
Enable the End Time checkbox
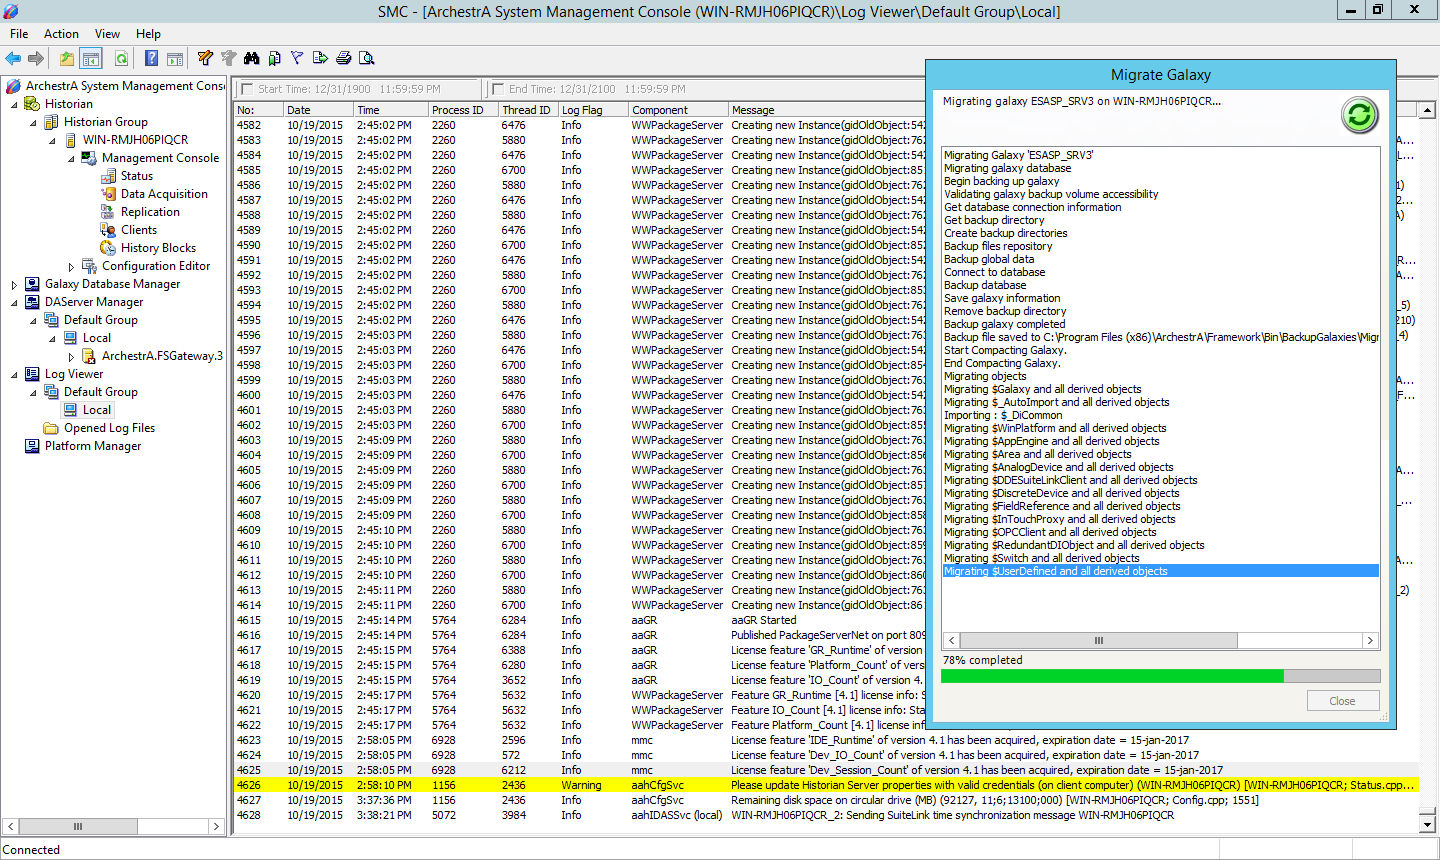[x=498, y=89]
